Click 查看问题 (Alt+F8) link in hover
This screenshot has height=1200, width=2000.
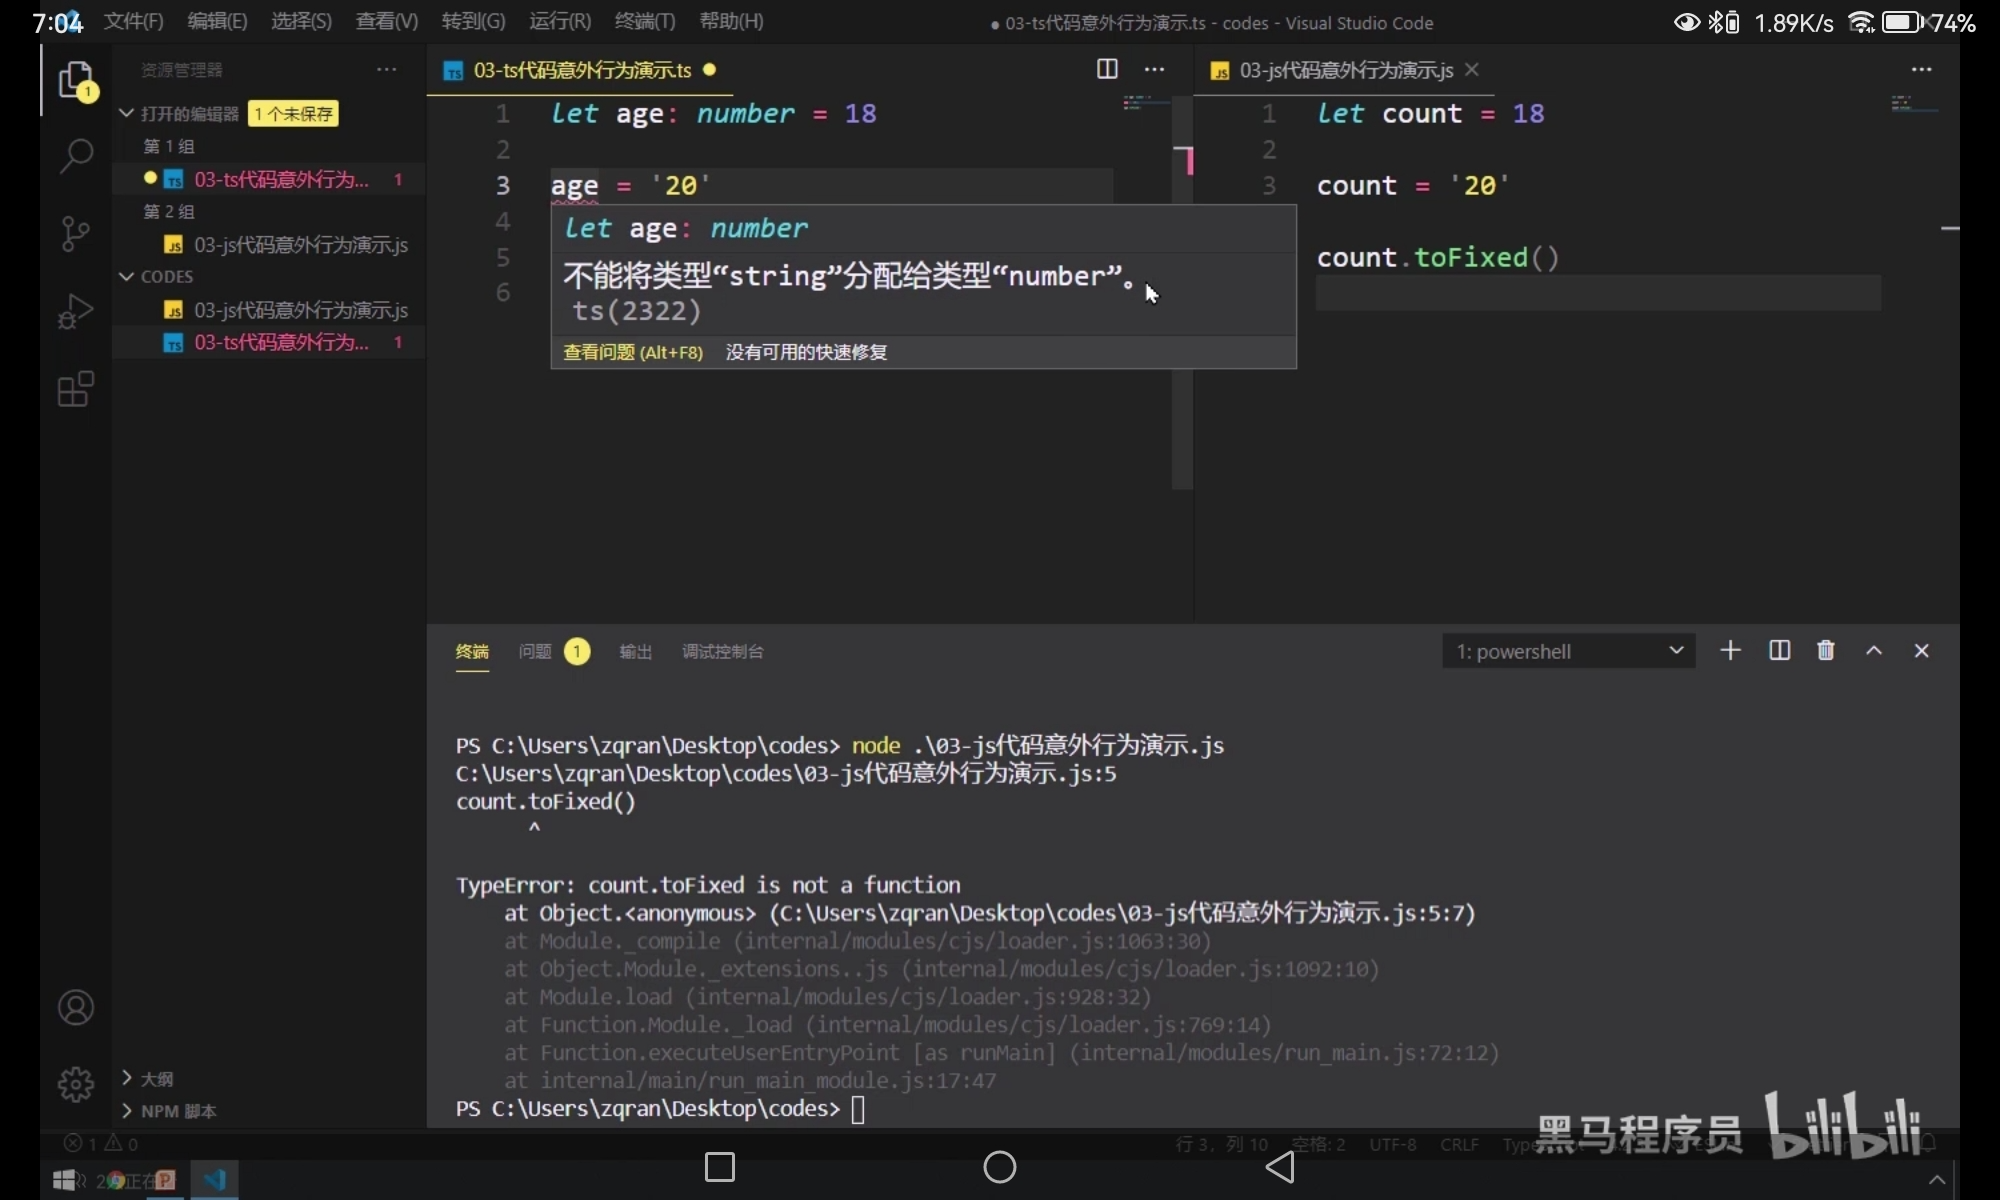coord(632,352)
